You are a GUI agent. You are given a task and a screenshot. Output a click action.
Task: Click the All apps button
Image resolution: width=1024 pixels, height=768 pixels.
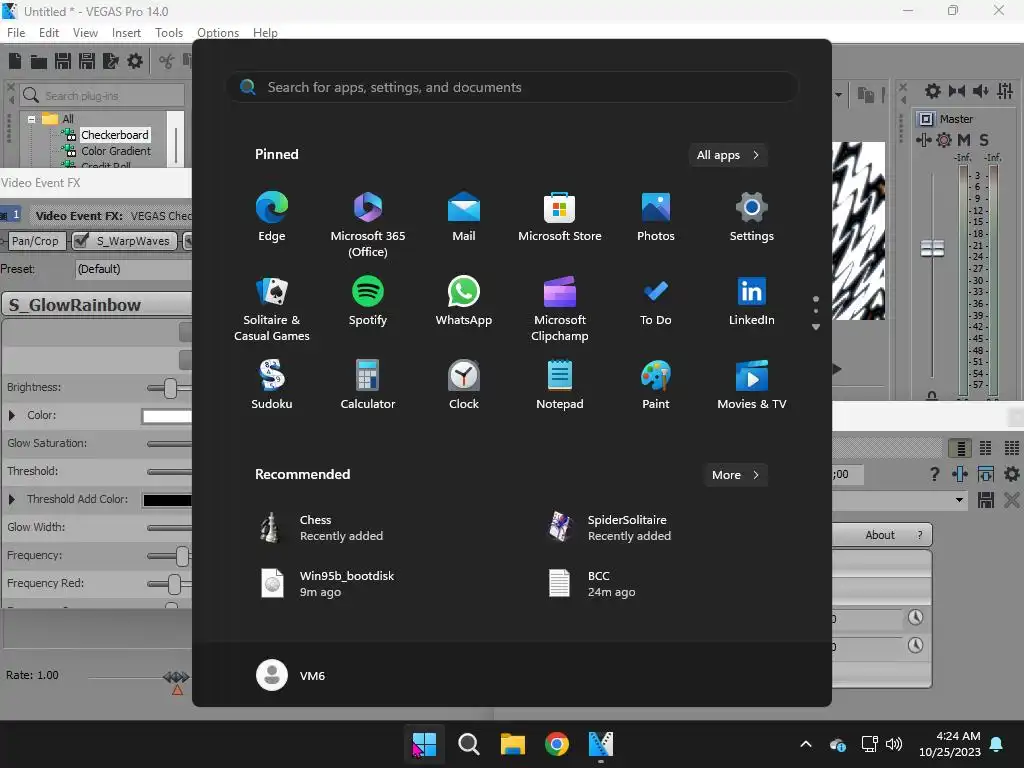click(x=728, y=155)
